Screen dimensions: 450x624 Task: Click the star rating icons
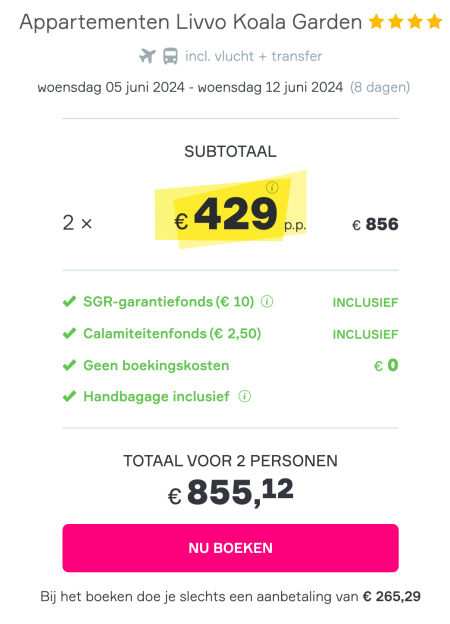[405, 21]
